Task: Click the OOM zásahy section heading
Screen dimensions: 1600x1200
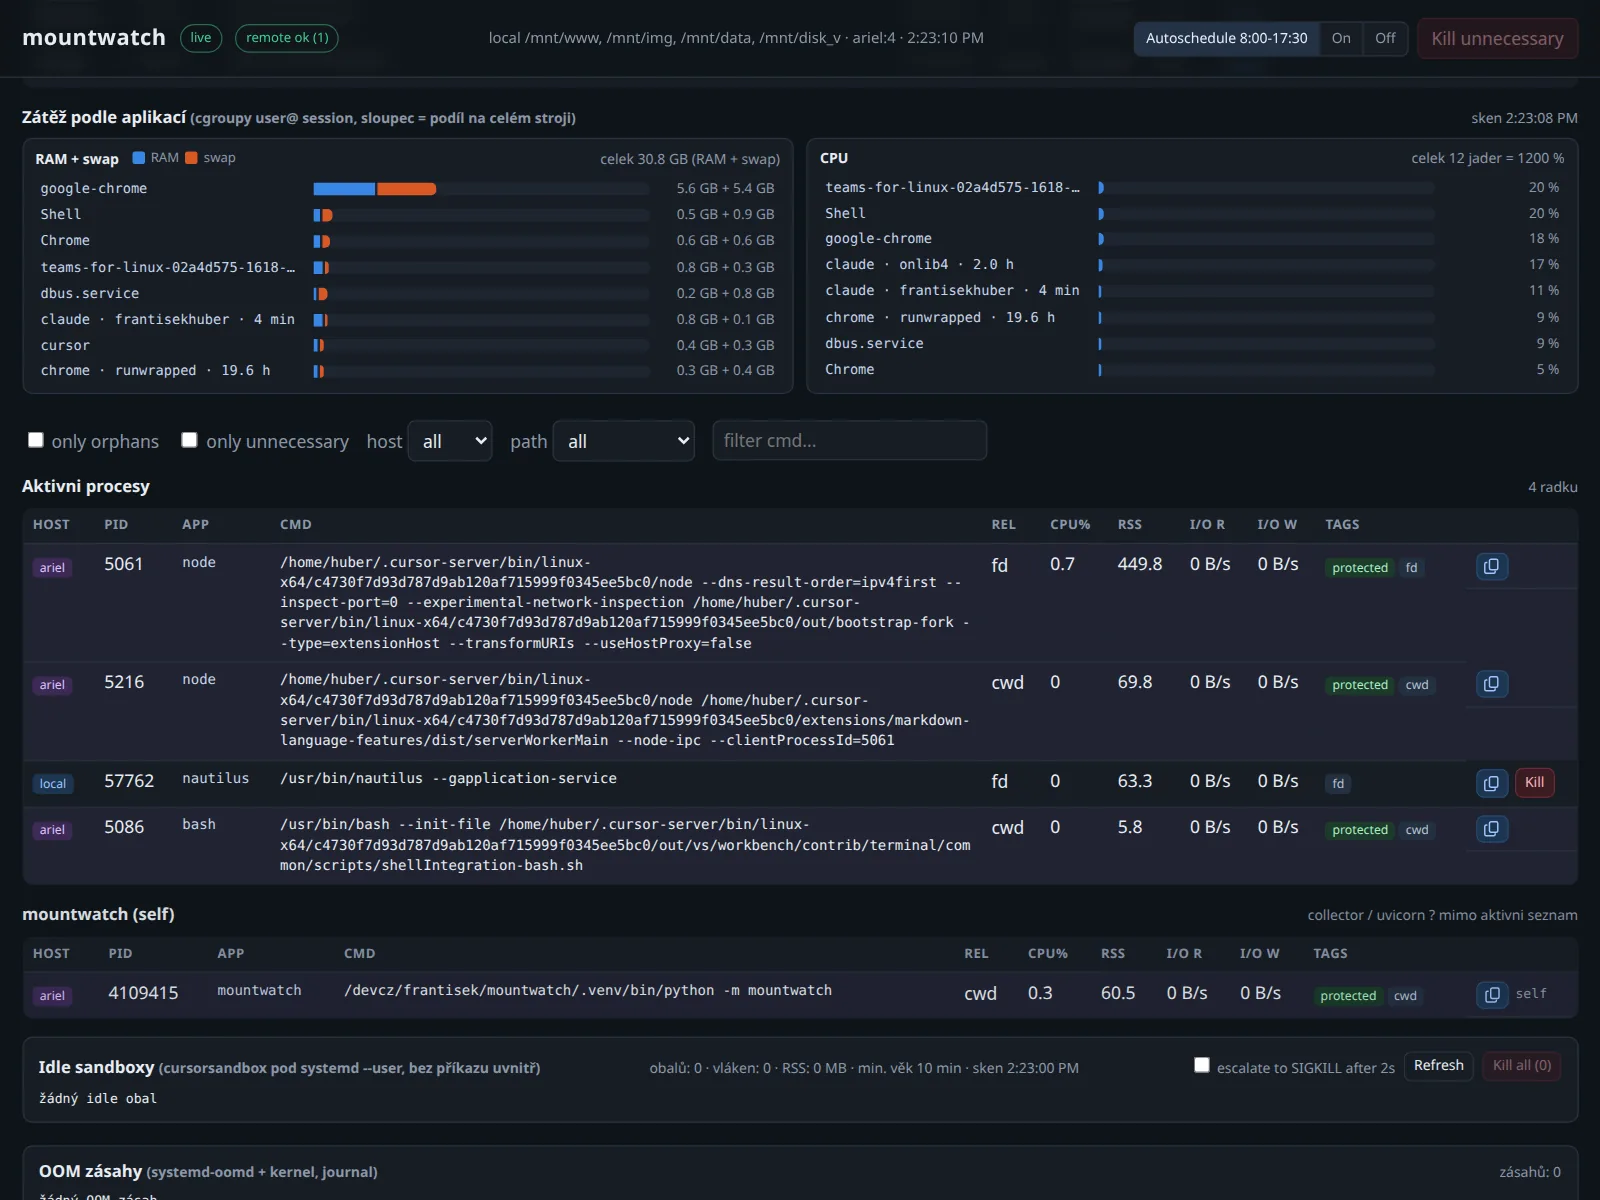Action: 208,1171
